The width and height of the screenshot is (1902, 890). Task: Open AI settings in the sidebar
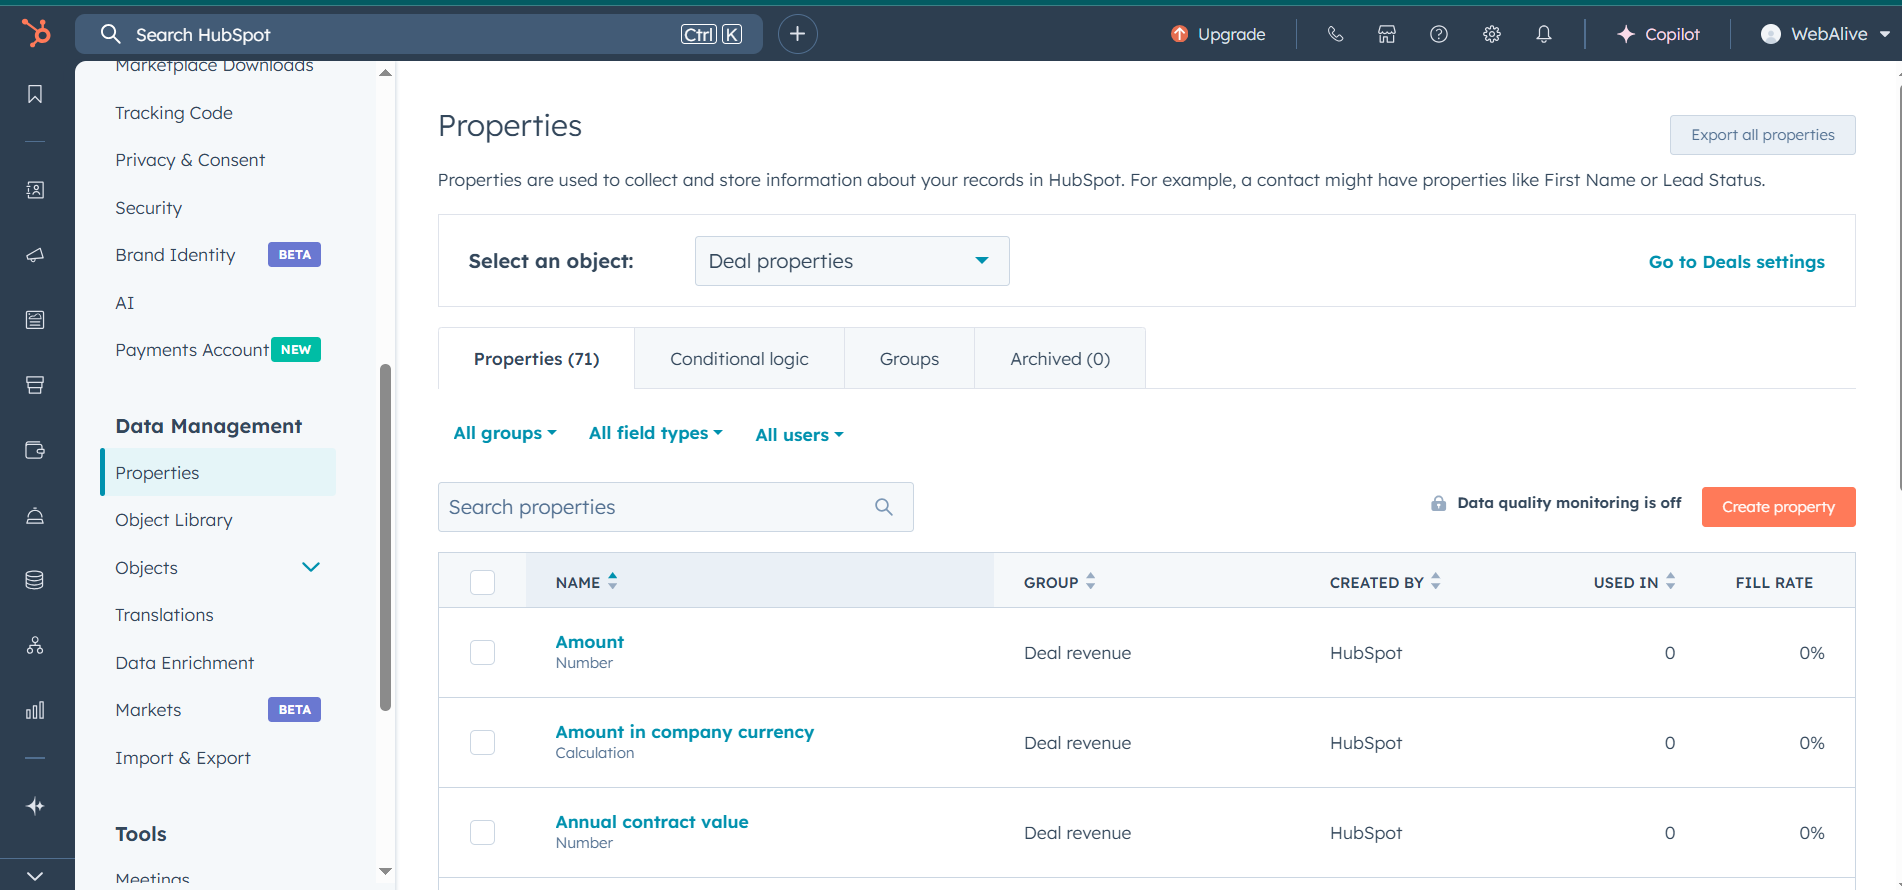(x=124, y=303)
